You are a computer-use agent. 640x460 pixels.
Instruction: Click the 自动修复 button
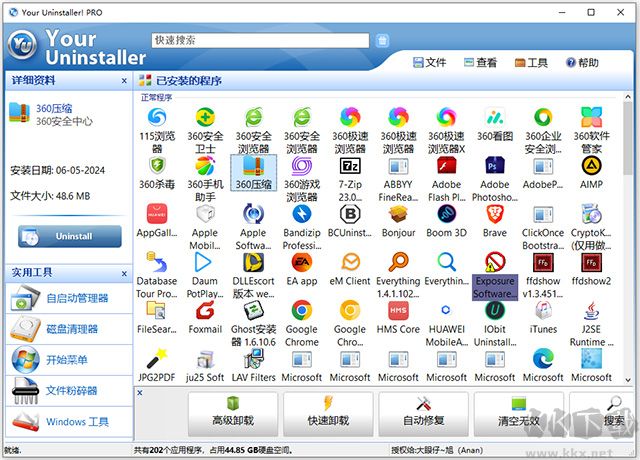tap(423, 414)
